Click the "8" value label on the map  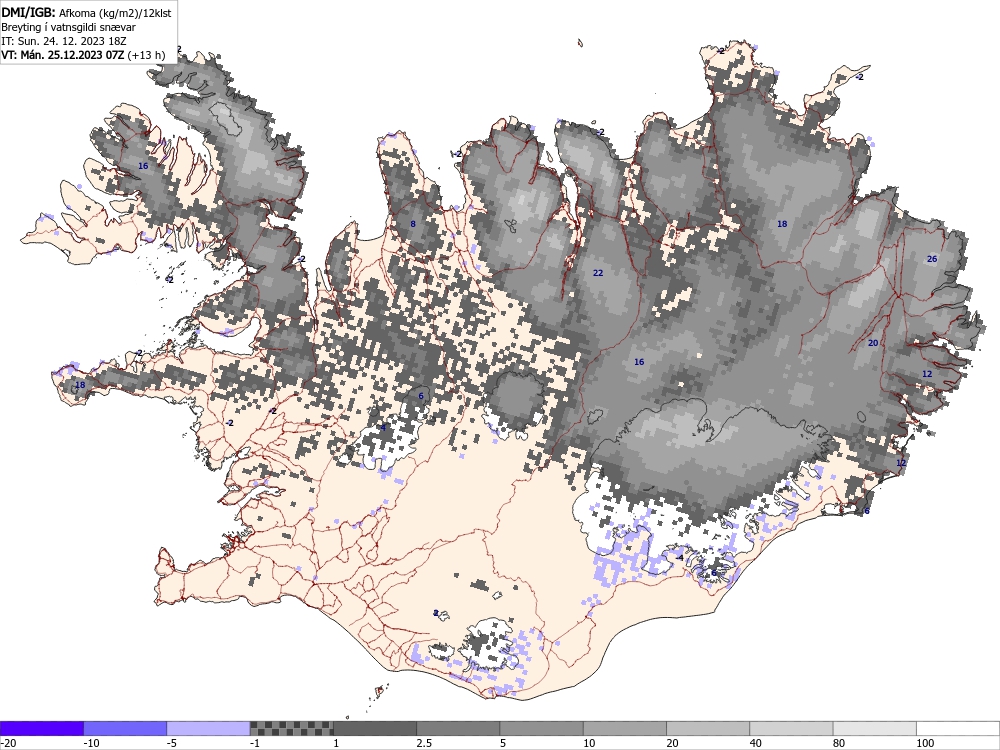(413, 224)
